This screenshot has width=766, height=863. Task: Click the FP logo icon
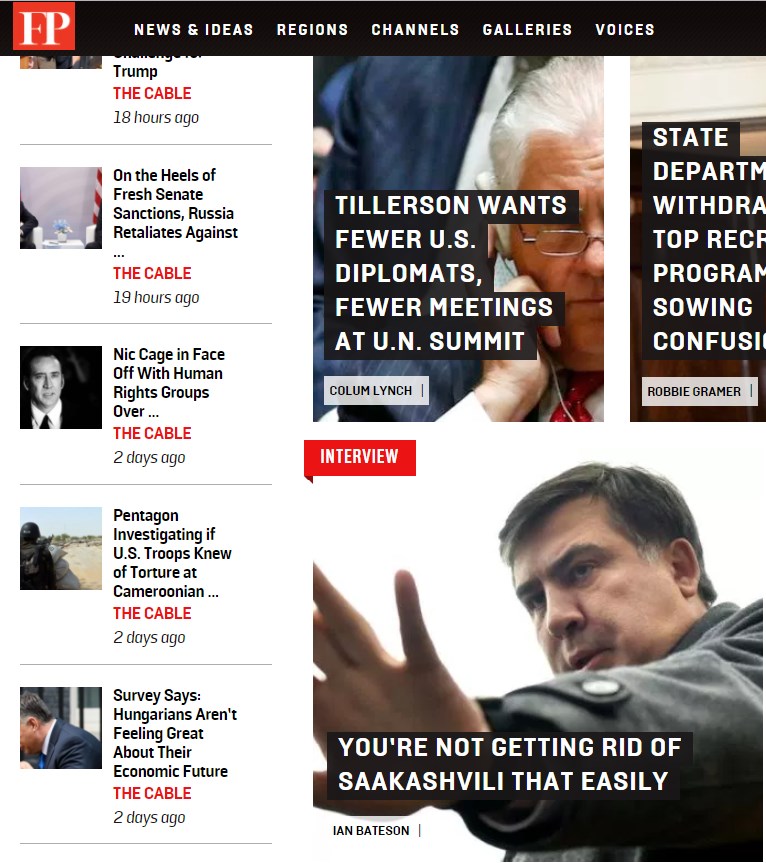(44, 26)
